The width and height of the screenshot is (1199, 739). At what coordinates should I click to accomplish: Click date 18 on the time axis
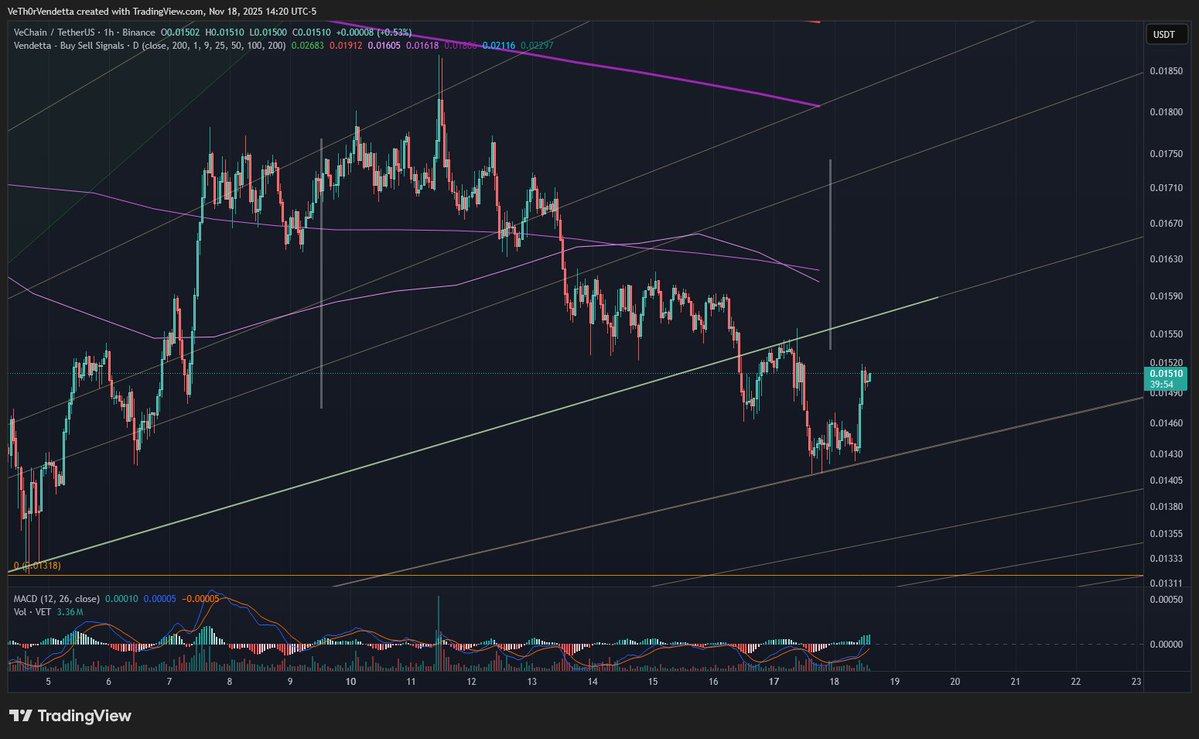[x=834, y=682]
